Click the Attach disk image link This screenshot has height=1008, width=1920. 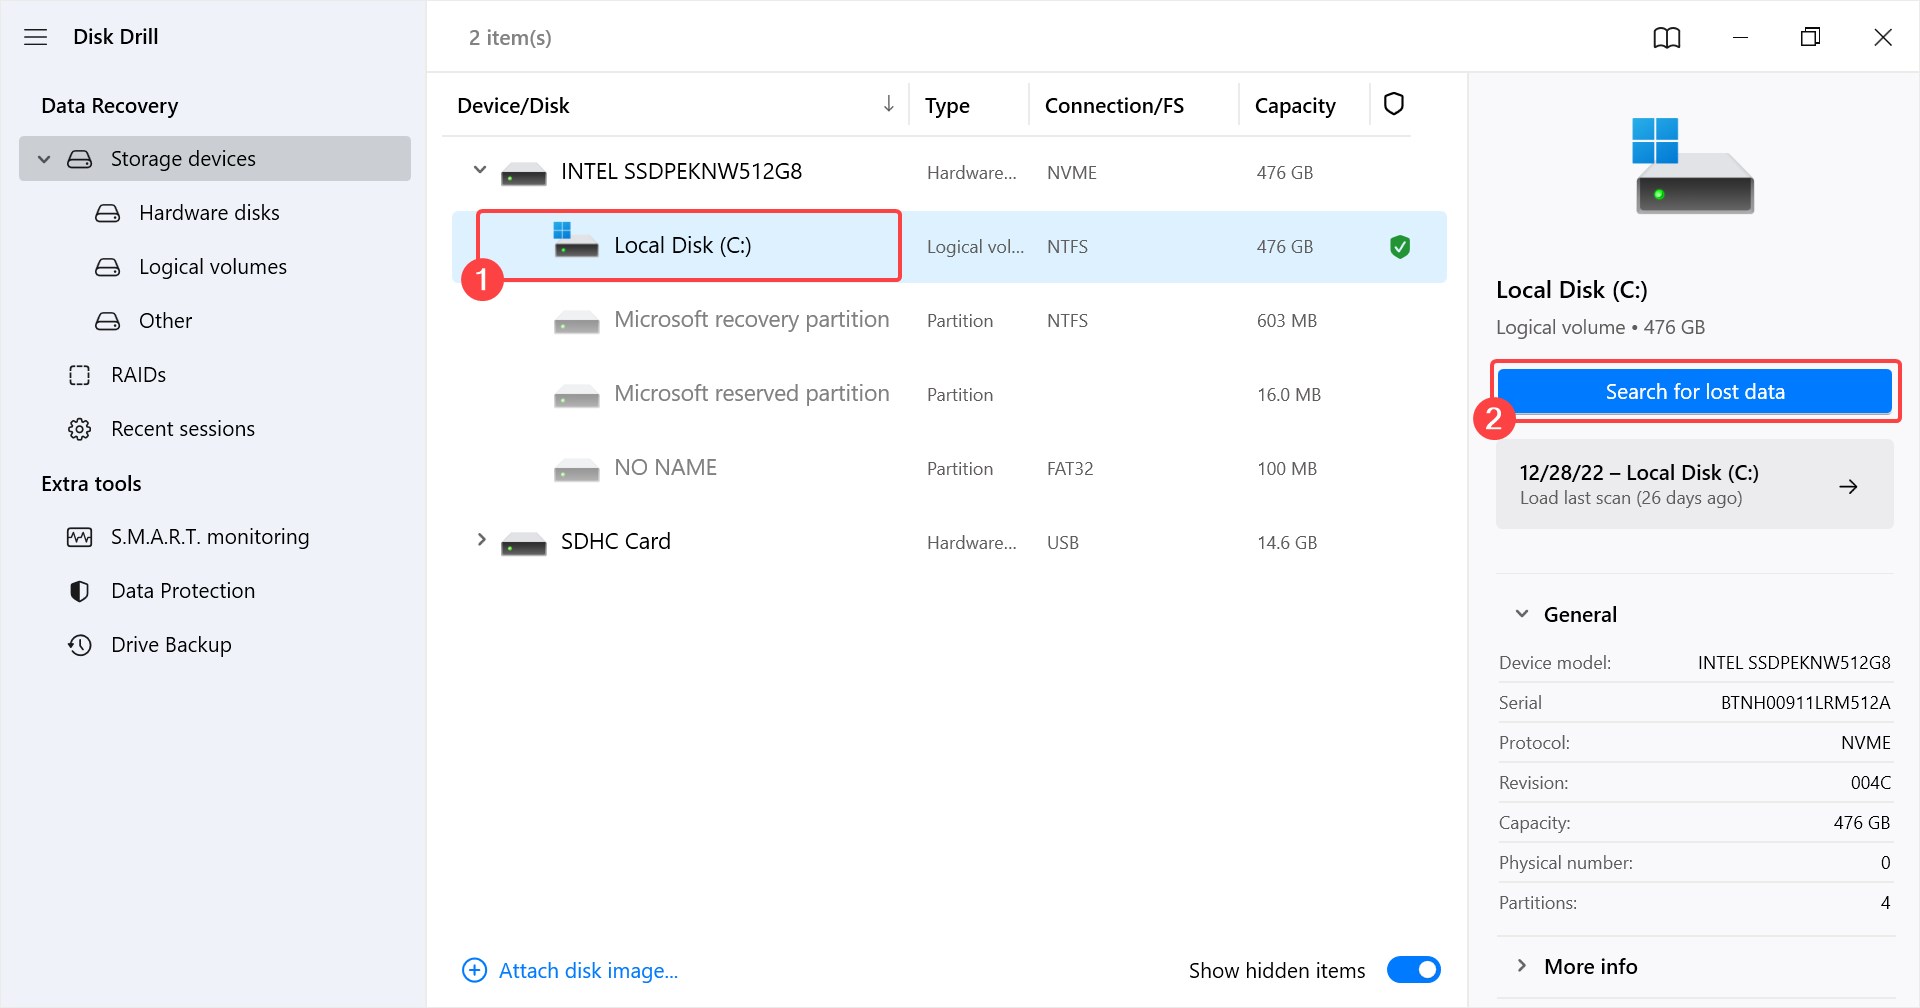[x=588, y=970]
